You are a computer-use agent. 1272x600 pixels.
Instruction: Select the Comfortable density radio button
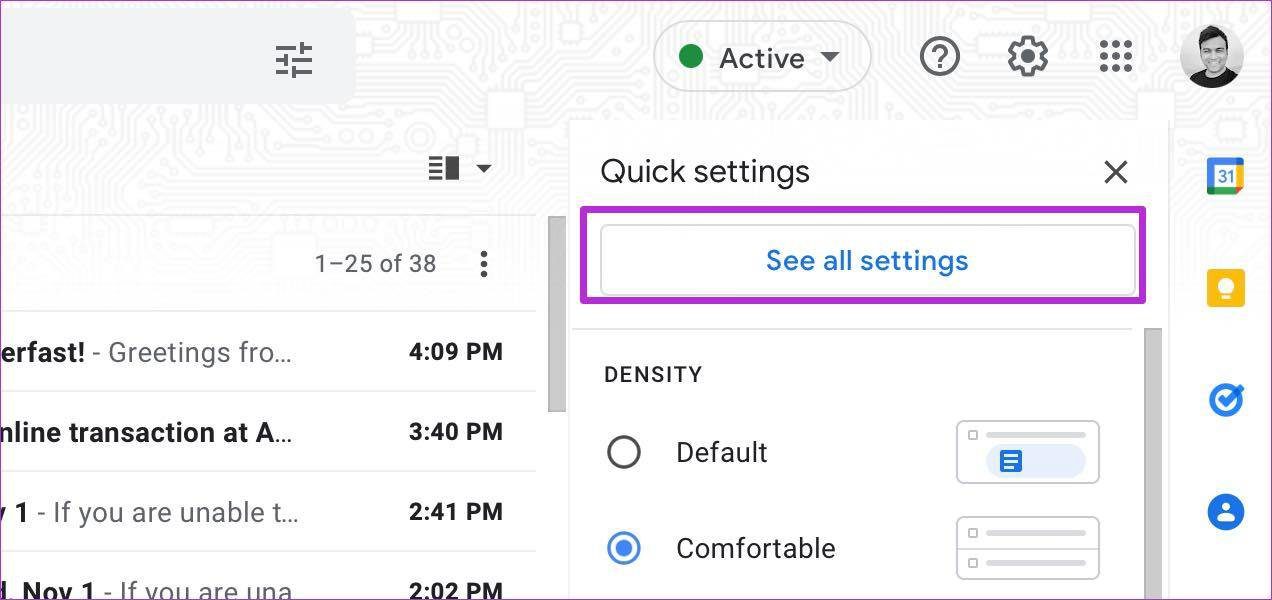pos(624,548)
